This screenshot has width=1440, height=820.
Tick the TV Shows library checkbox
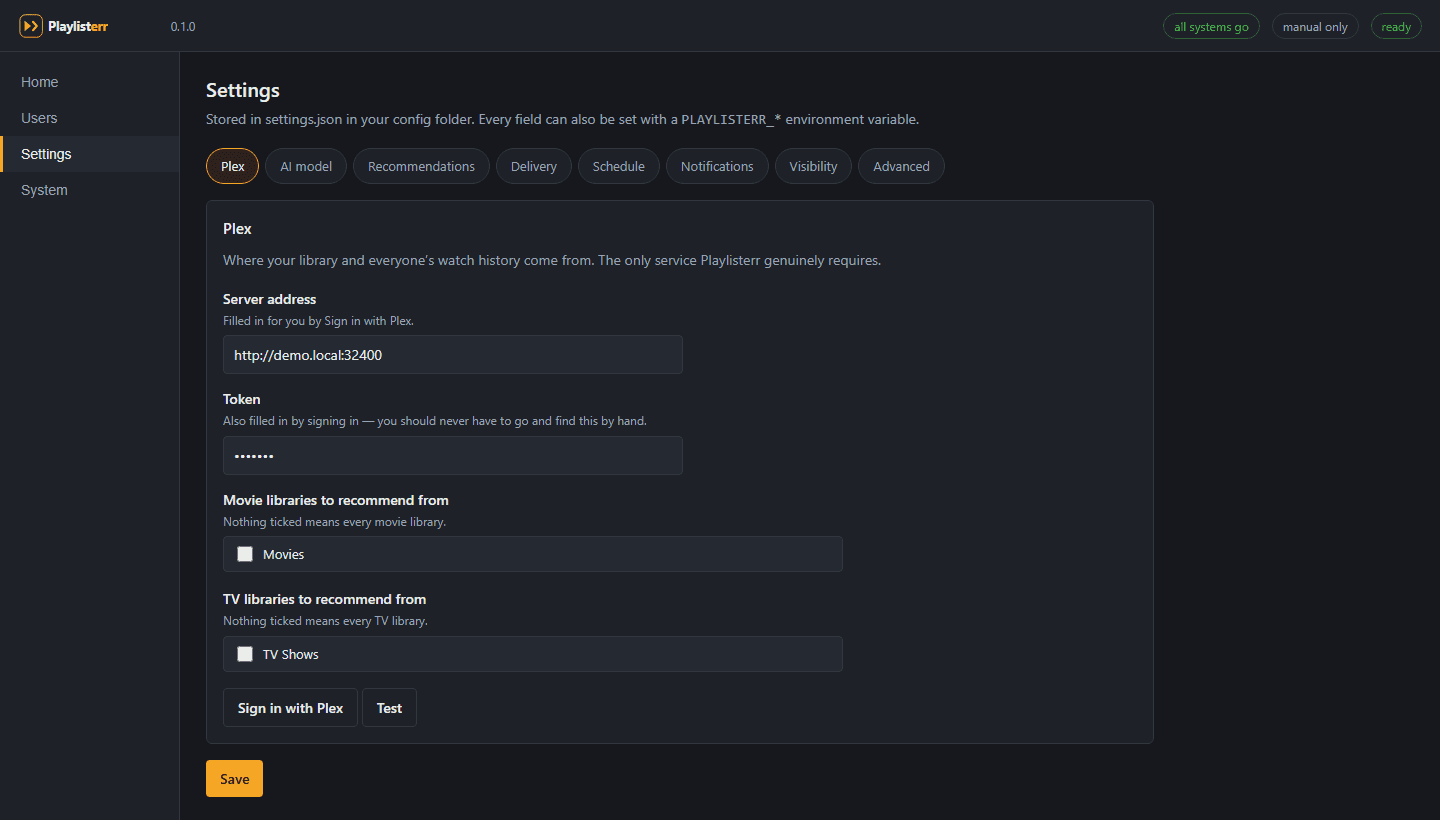245,654
